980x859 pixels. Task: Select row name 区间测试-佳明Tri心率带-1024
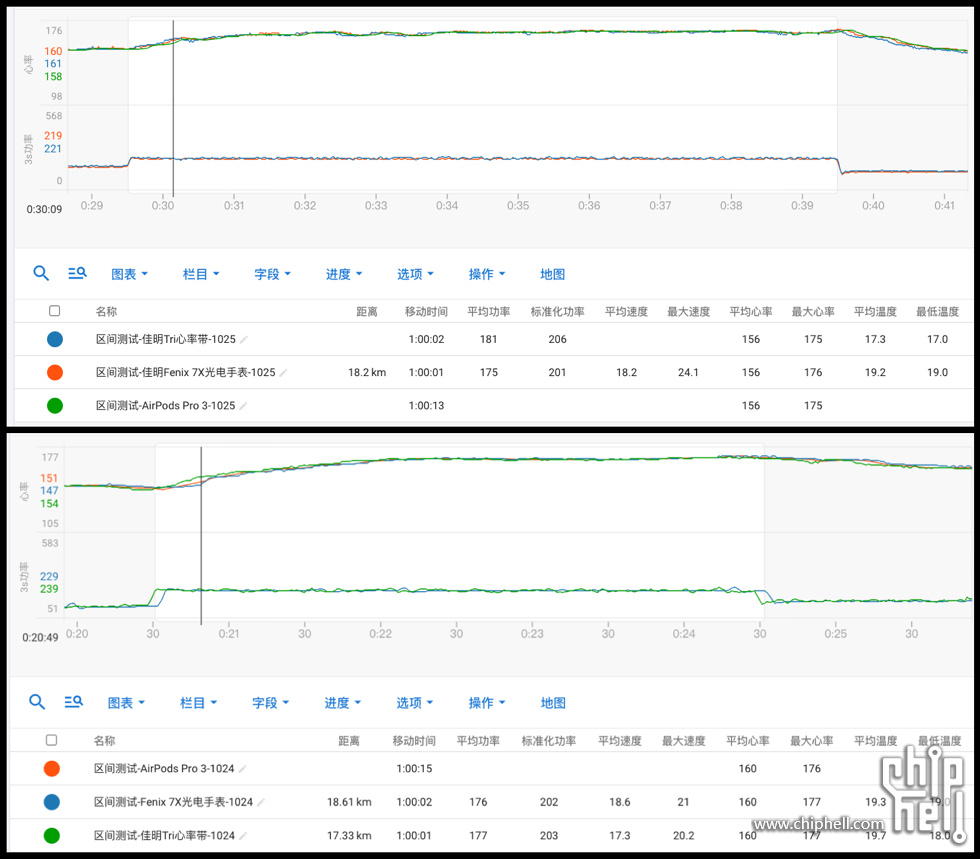coord(164,835)
